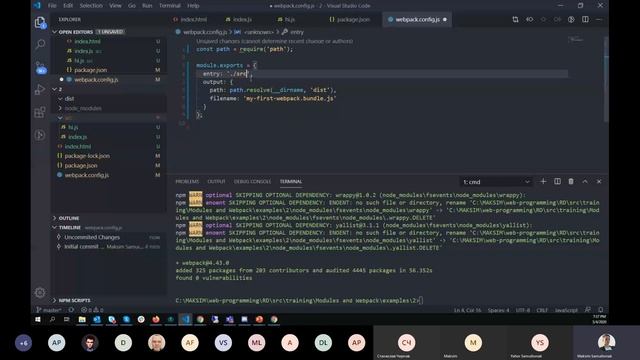Click the Visual Studio Code taskbar icon

click(x=185, y=319)
